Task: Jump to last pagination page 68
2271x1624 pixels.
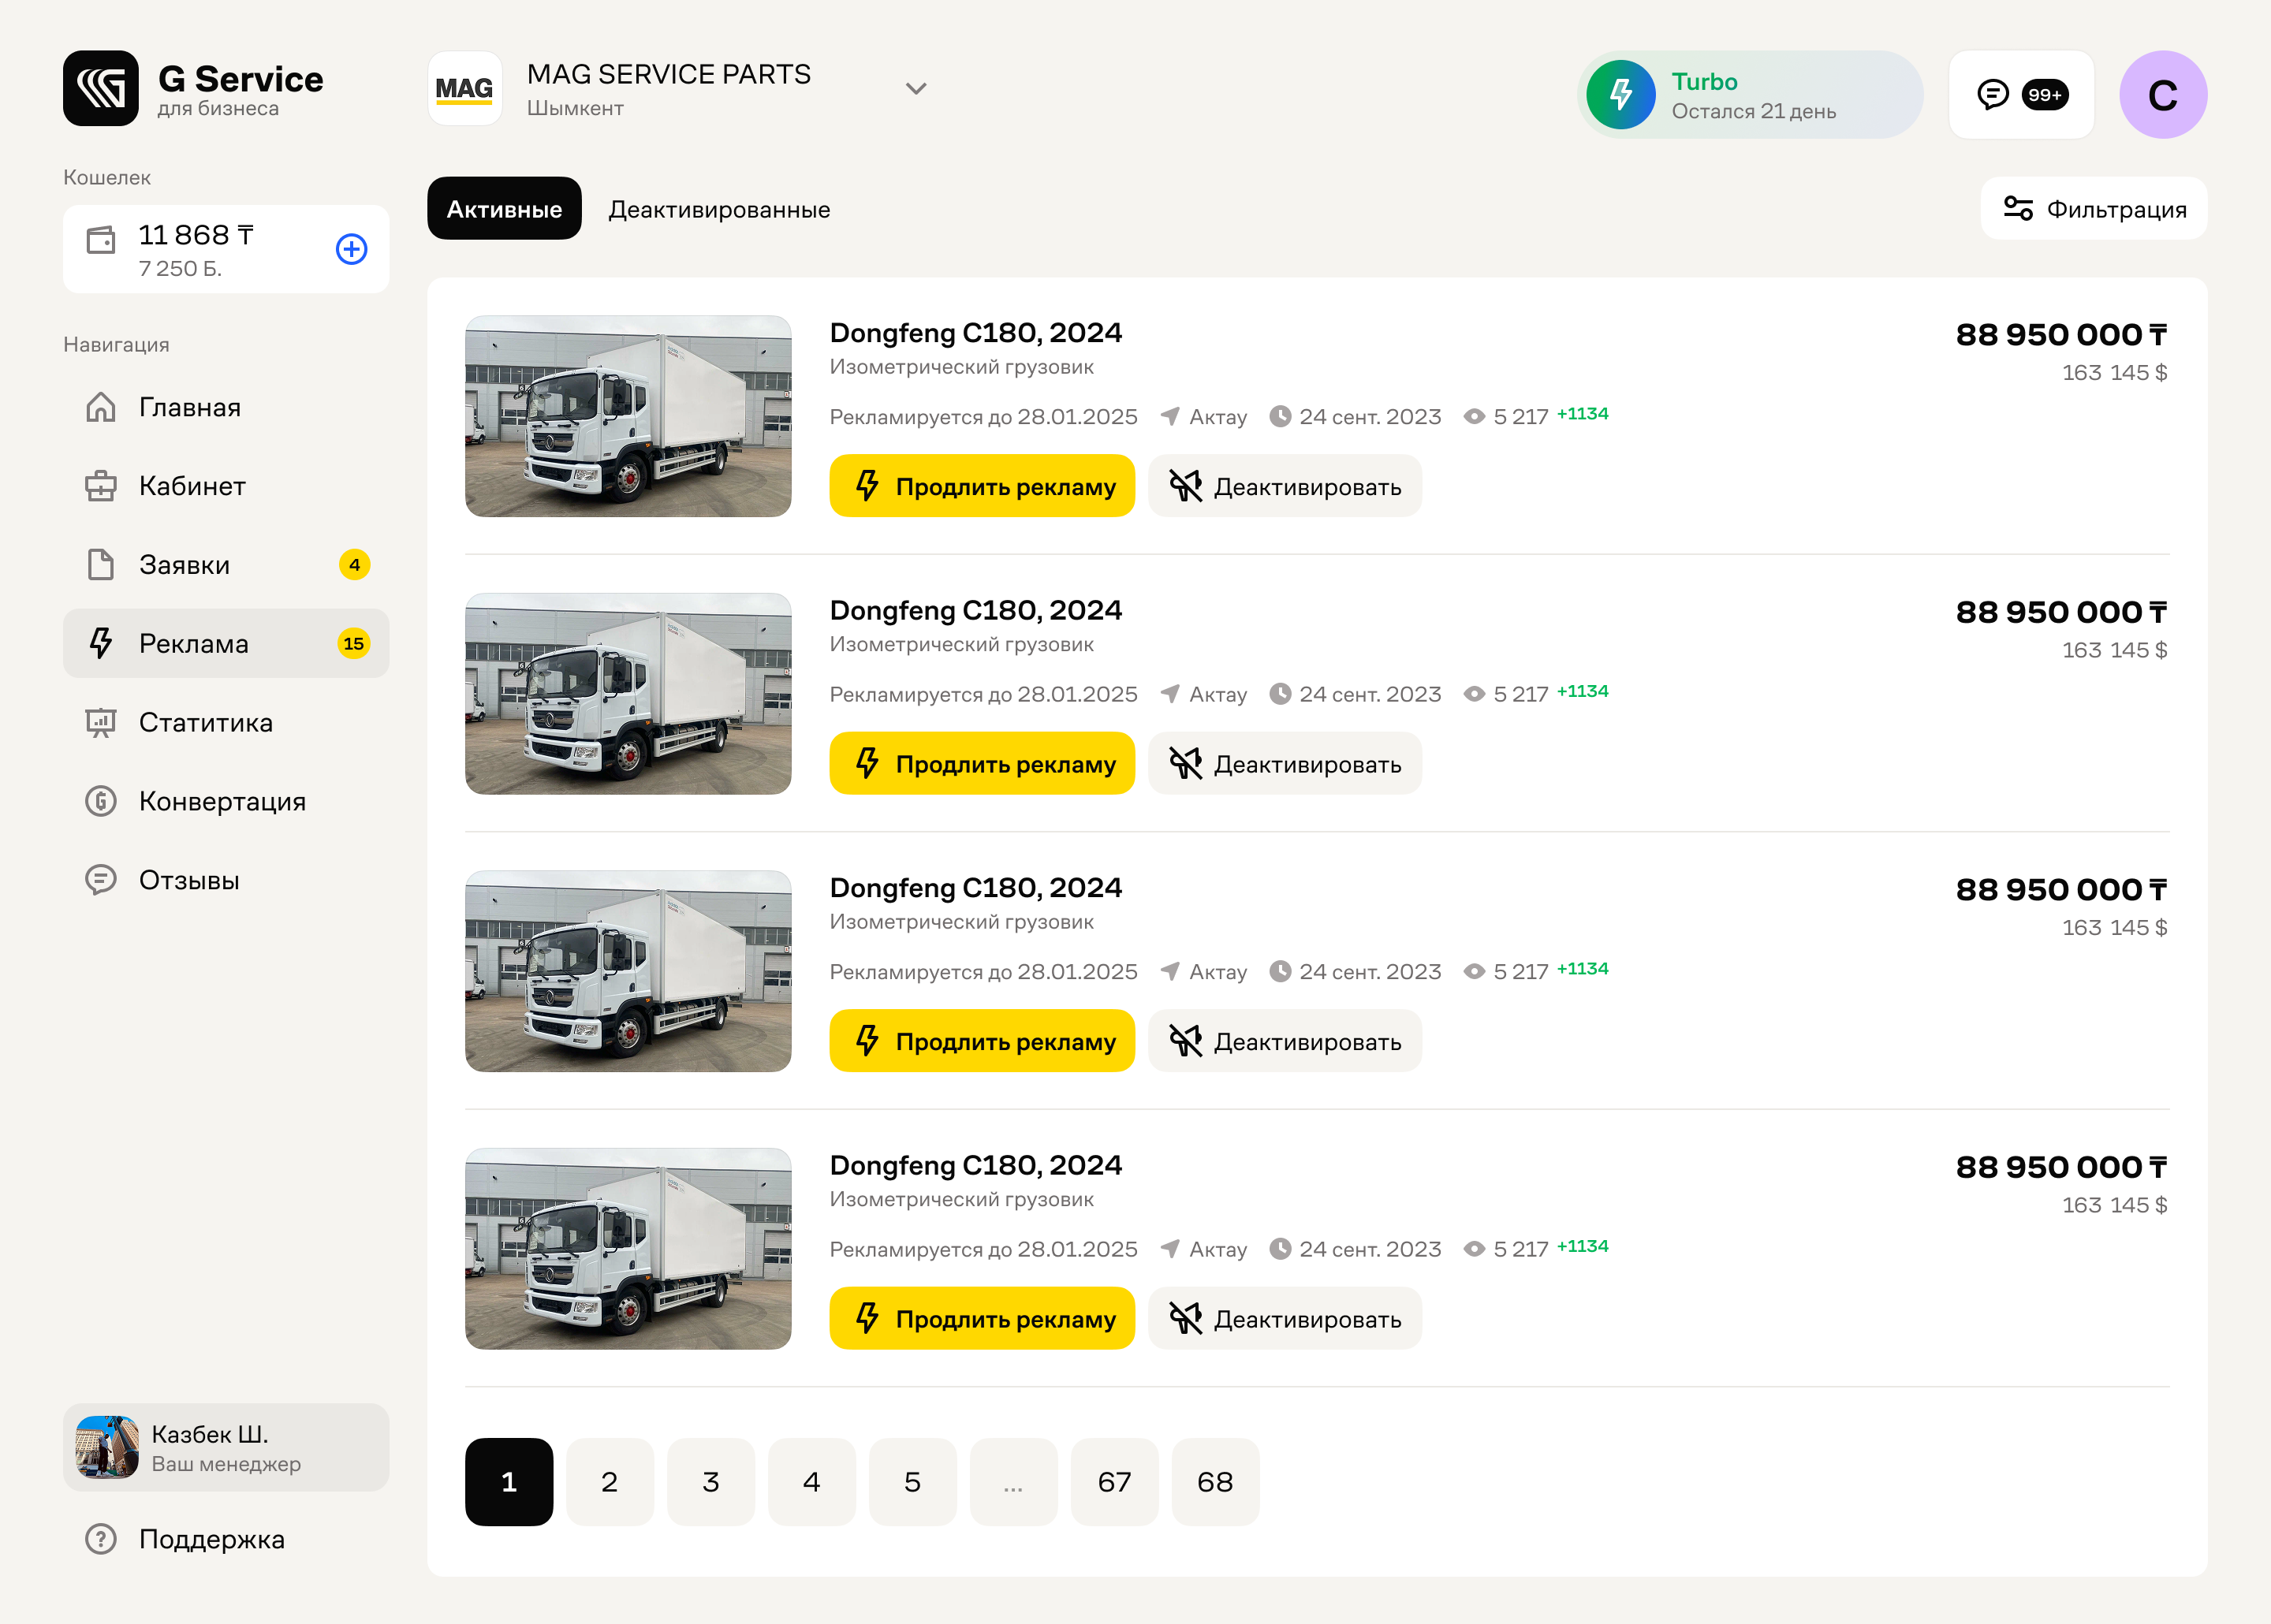Action: point(1216,1482)
